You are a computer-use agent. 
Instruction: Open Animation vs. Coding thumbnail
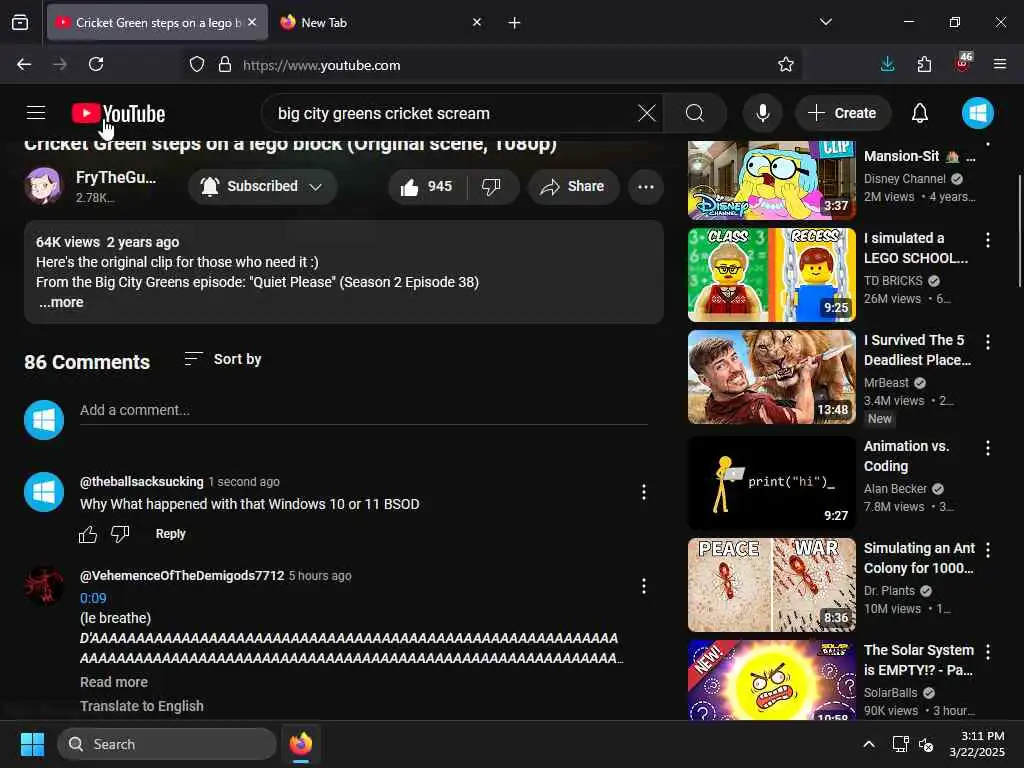tap(771, 483)
